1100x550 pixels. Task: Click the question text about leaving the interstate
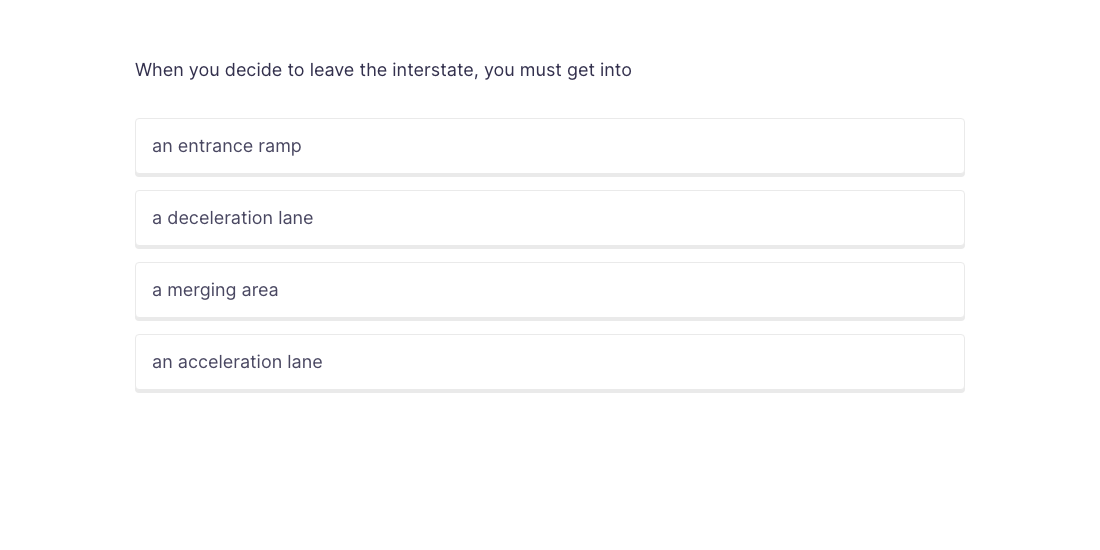[x=383, y=70]
